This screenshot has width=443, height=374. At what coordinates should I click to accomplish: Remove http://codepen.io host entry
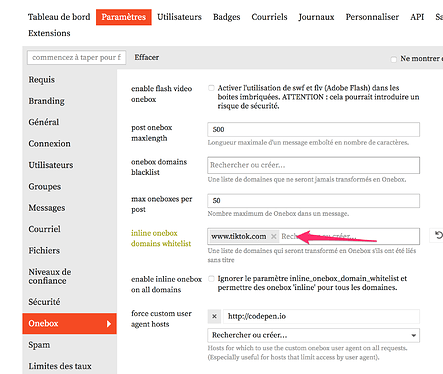[x=214, y=316]
